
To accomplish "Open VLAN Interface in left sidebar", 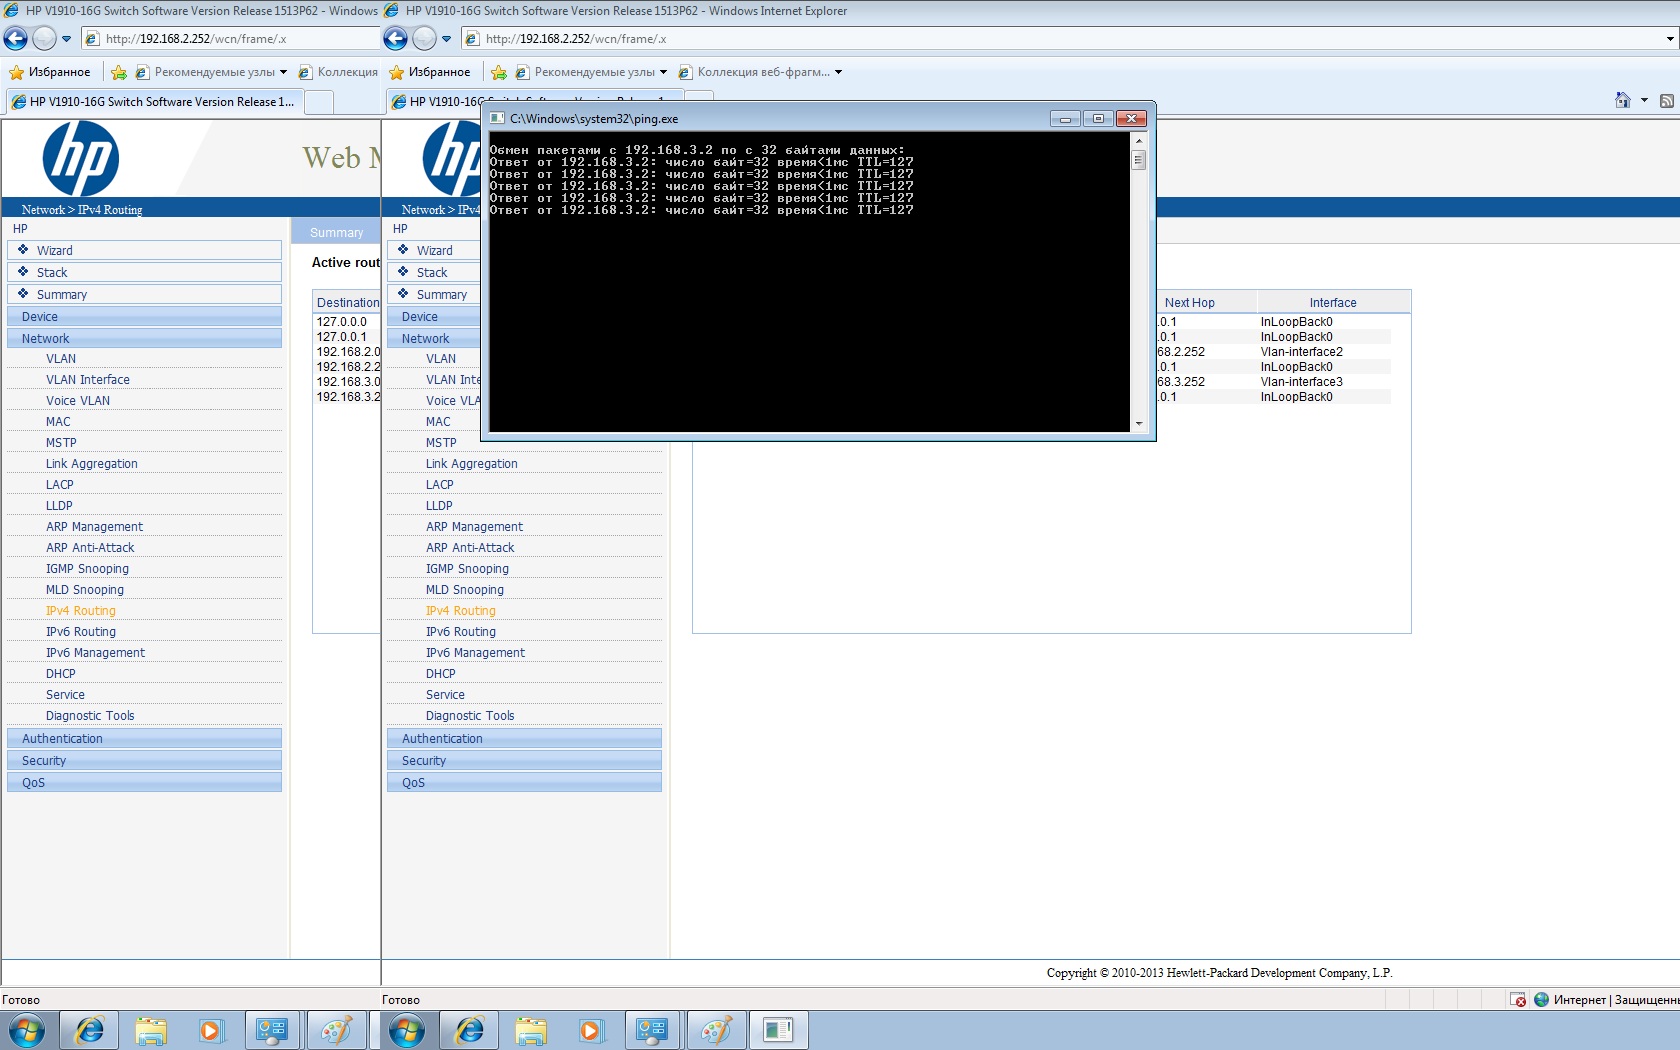I will click(x=88, y=380).
